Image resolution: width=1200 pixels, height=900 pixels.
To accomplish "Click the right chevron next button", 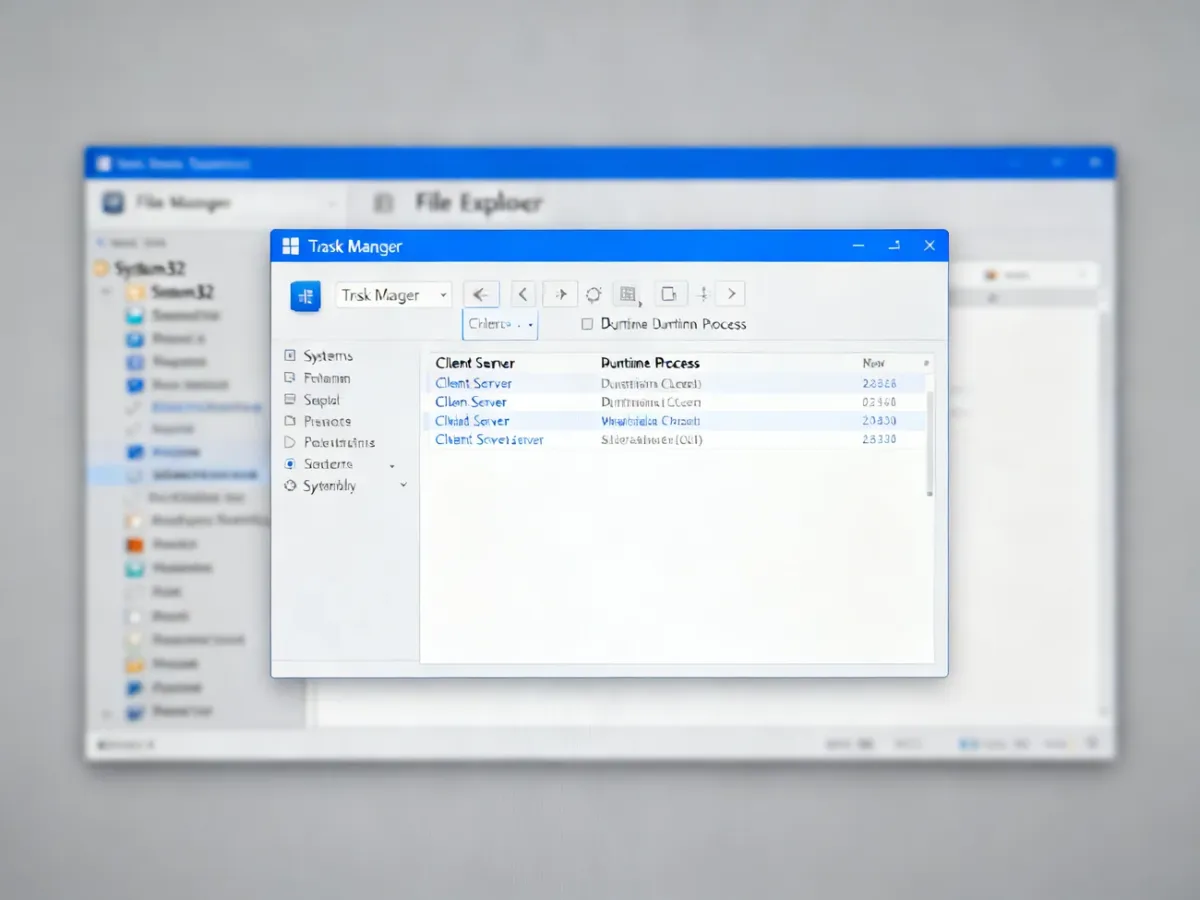I will (x=731, y=294).
